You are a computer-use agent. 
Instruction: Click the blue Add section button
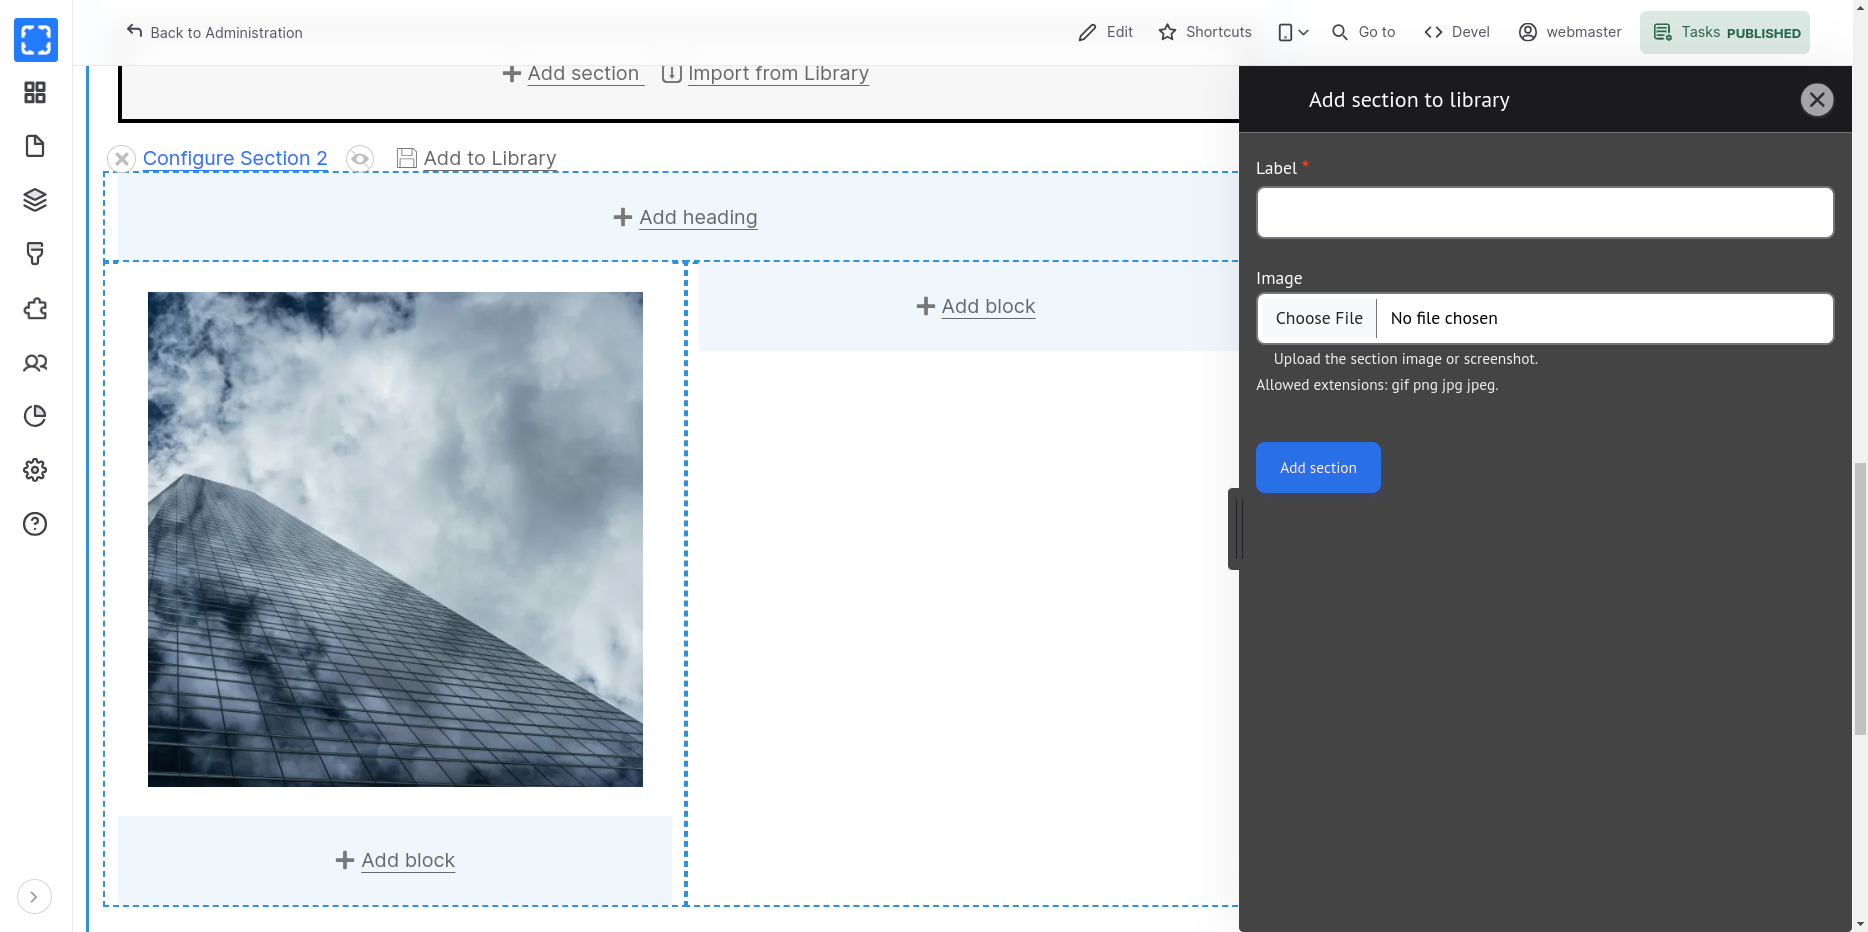[x=1318, y=468]
